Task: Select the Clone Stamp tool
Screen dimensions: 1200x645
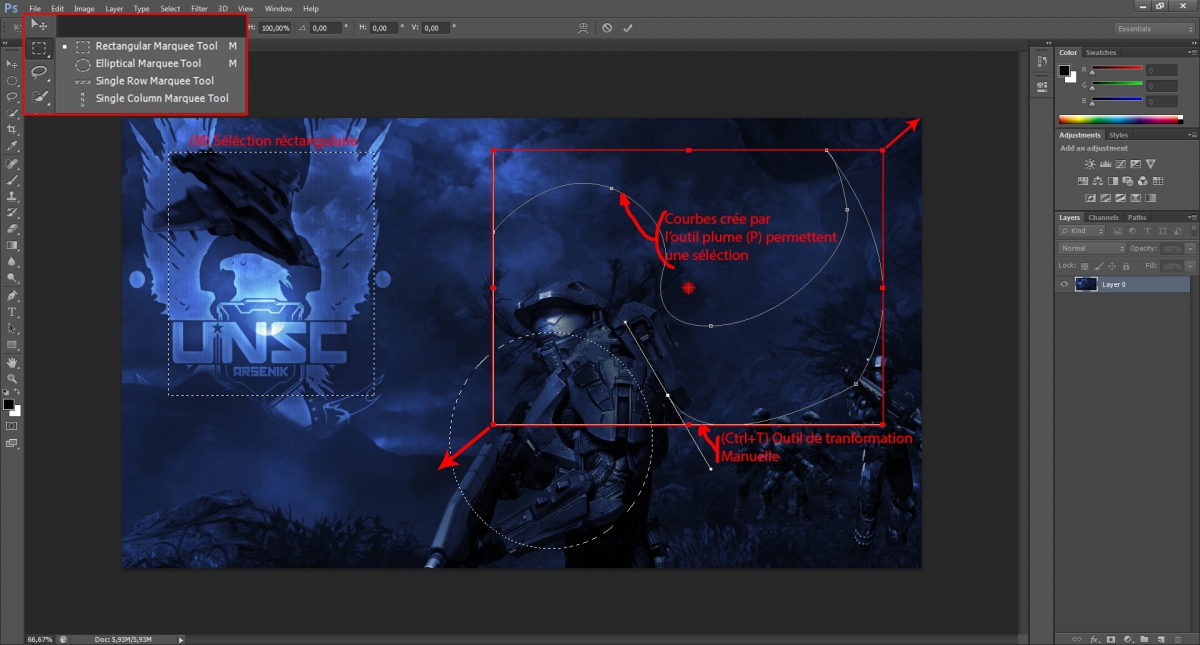Action: 12,196
